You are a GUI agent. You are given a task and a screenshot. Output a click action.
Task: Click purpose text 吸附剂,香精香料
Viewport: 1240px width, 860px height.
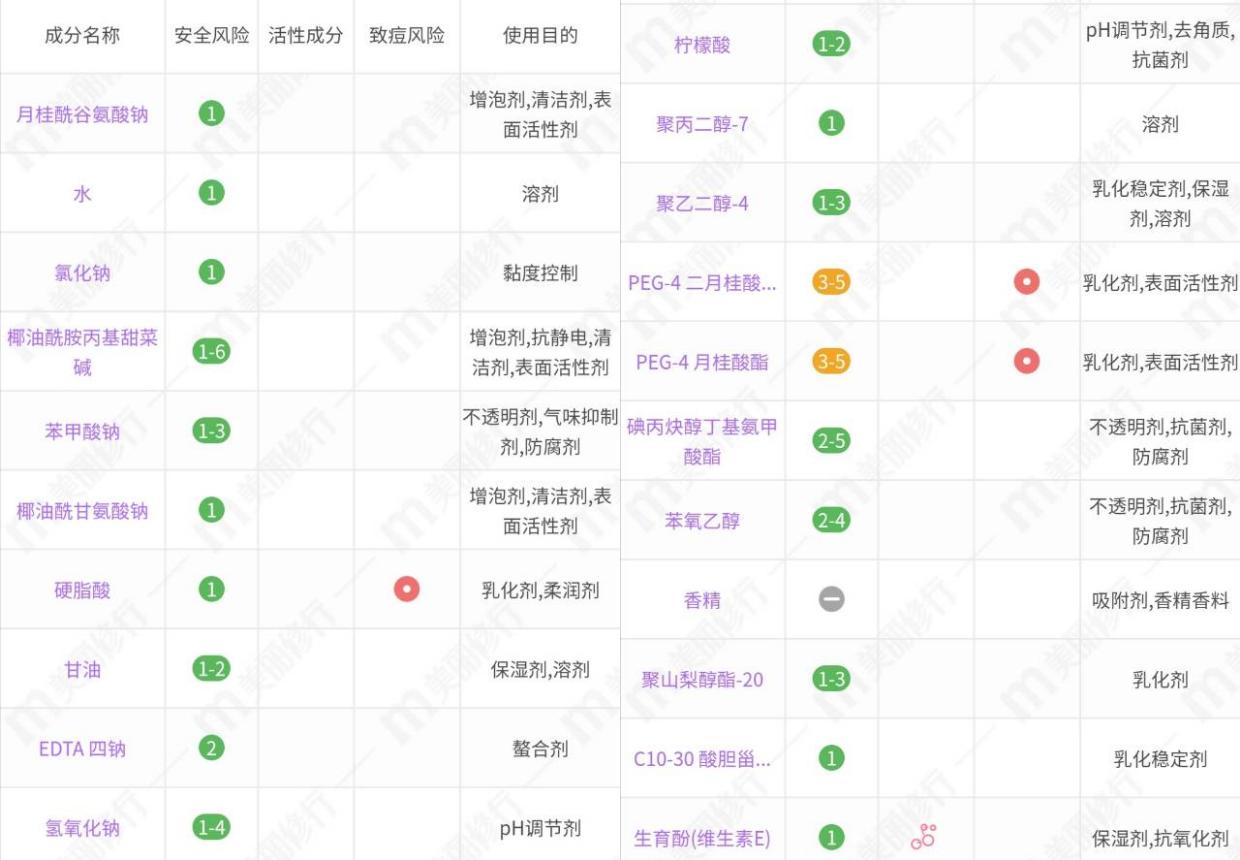1160,600
